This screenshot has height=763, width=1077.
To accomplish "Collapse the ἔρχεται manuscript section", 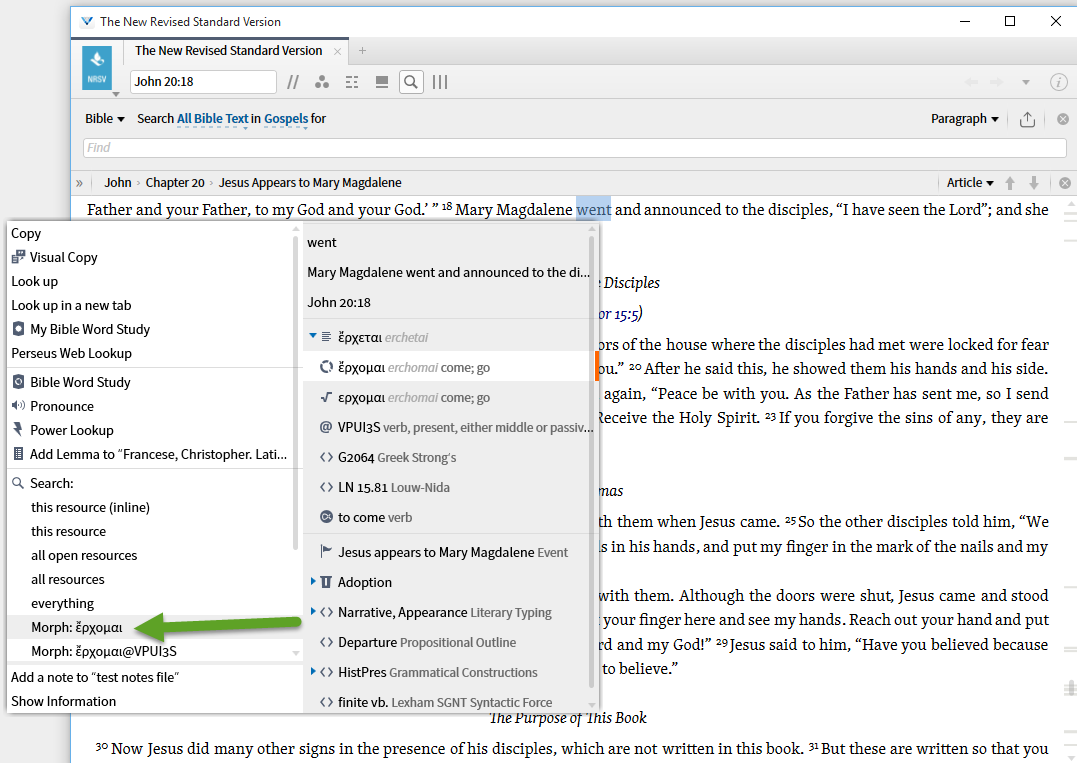I will click(313, 337).
